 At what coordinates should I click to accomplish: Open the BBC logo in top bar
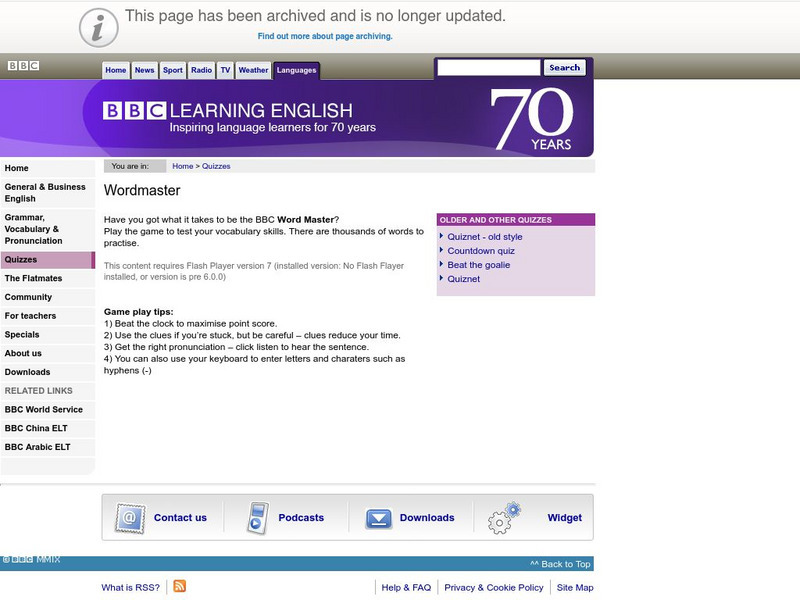(x=23, y=65)
